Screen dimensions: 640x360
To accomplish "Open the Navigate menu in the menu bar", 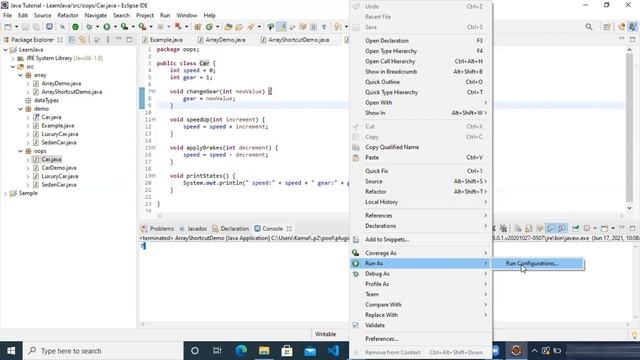I will point(96,15).
